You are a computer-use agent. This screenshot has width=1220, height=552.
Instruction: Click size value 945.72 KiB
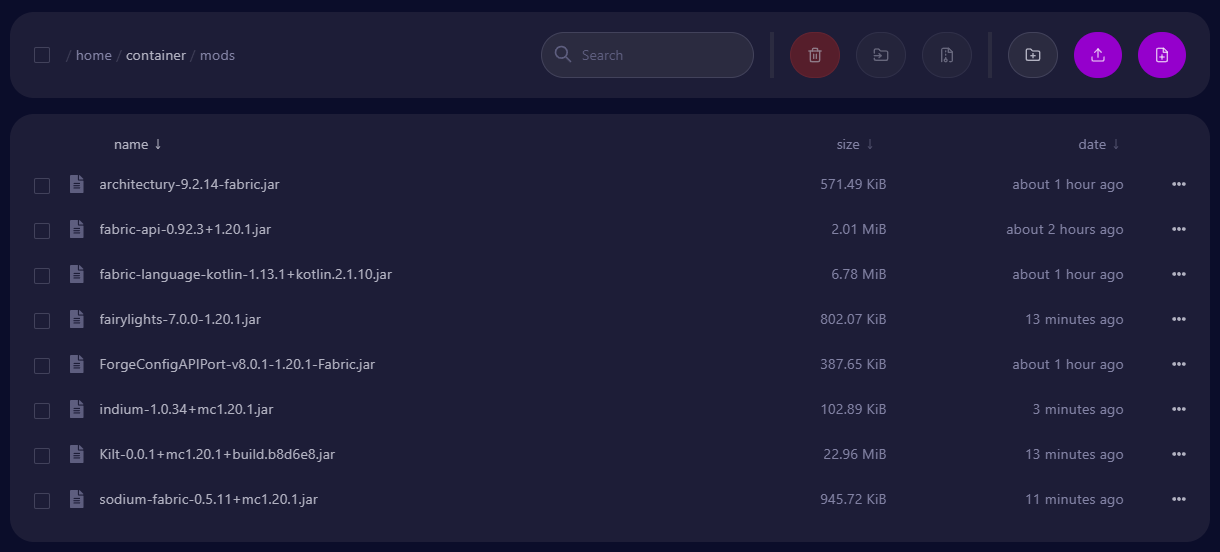click(x=853, y=499)
